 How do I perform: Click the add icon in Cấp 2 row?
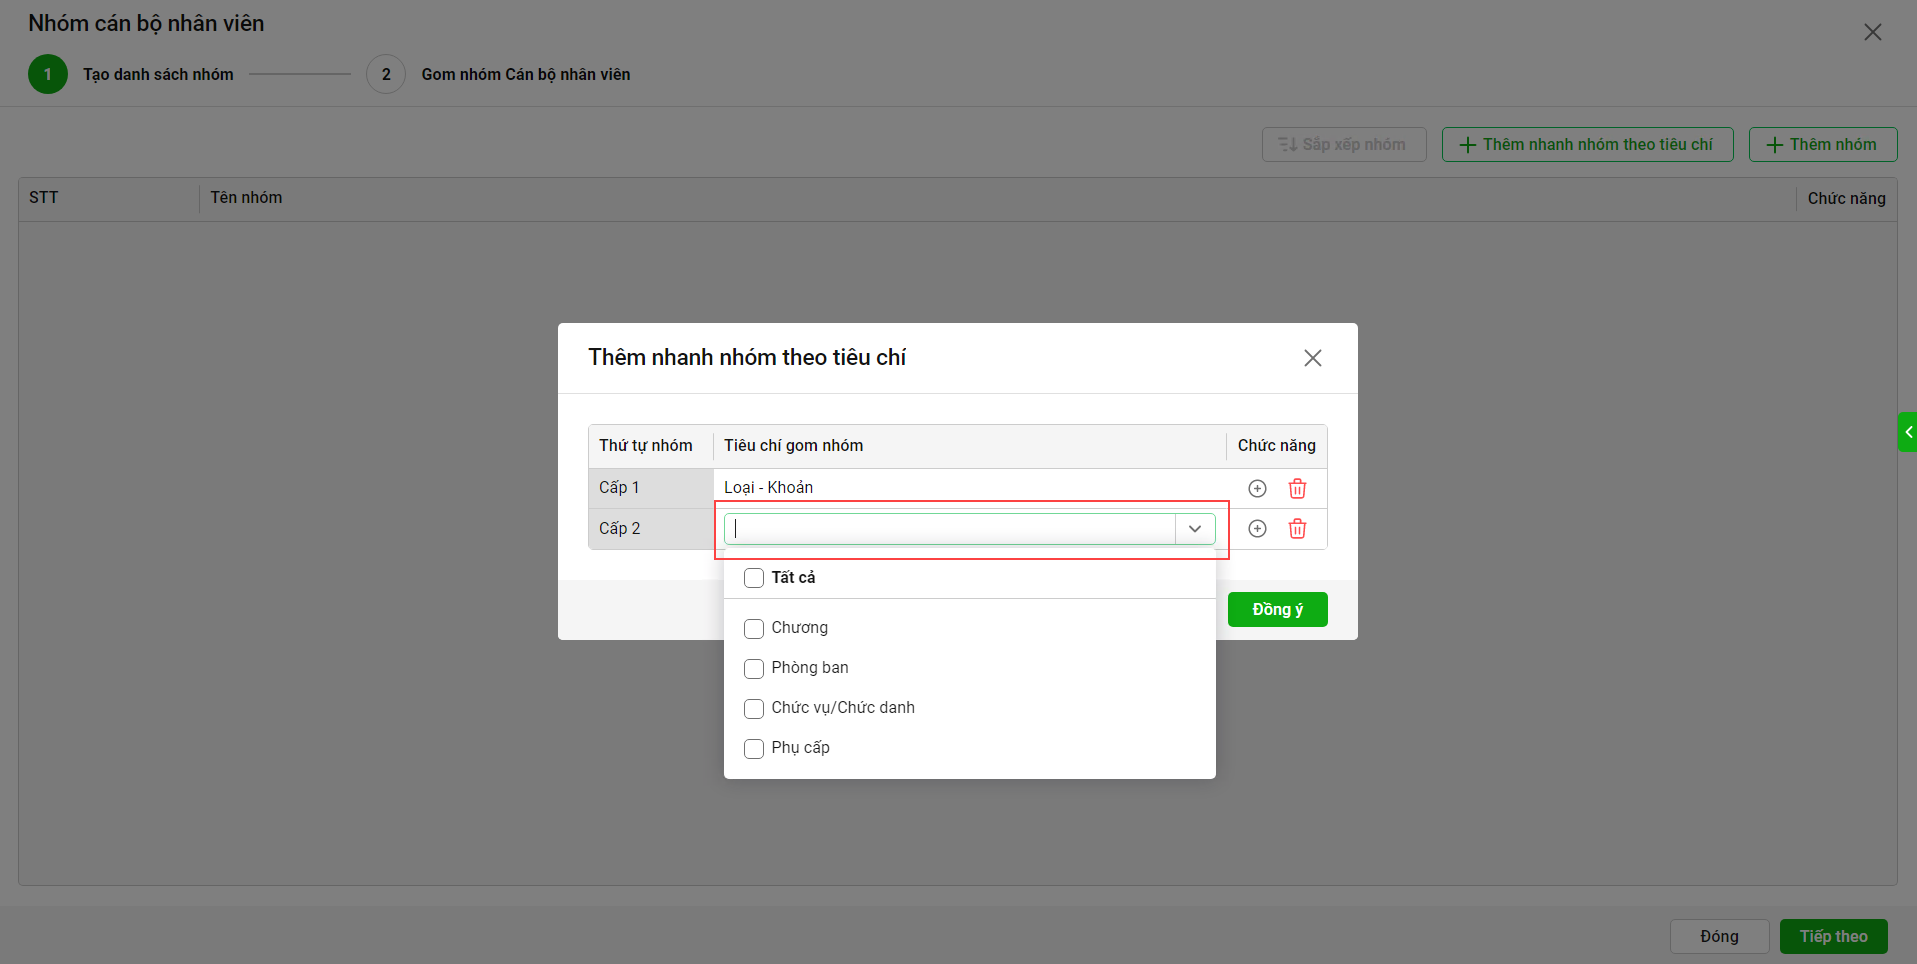(x=1257, y=529)
